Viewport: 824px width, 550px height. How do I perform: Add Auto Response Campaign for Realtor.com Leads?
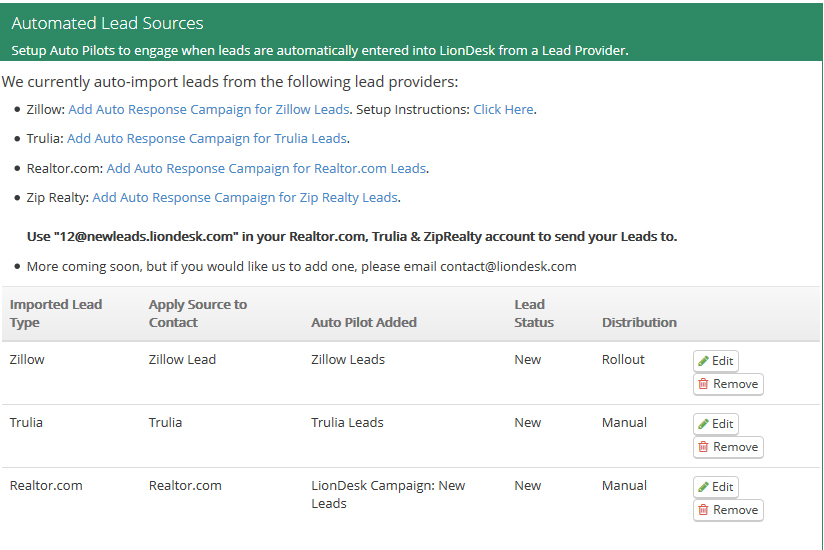[x=266, y=168]
